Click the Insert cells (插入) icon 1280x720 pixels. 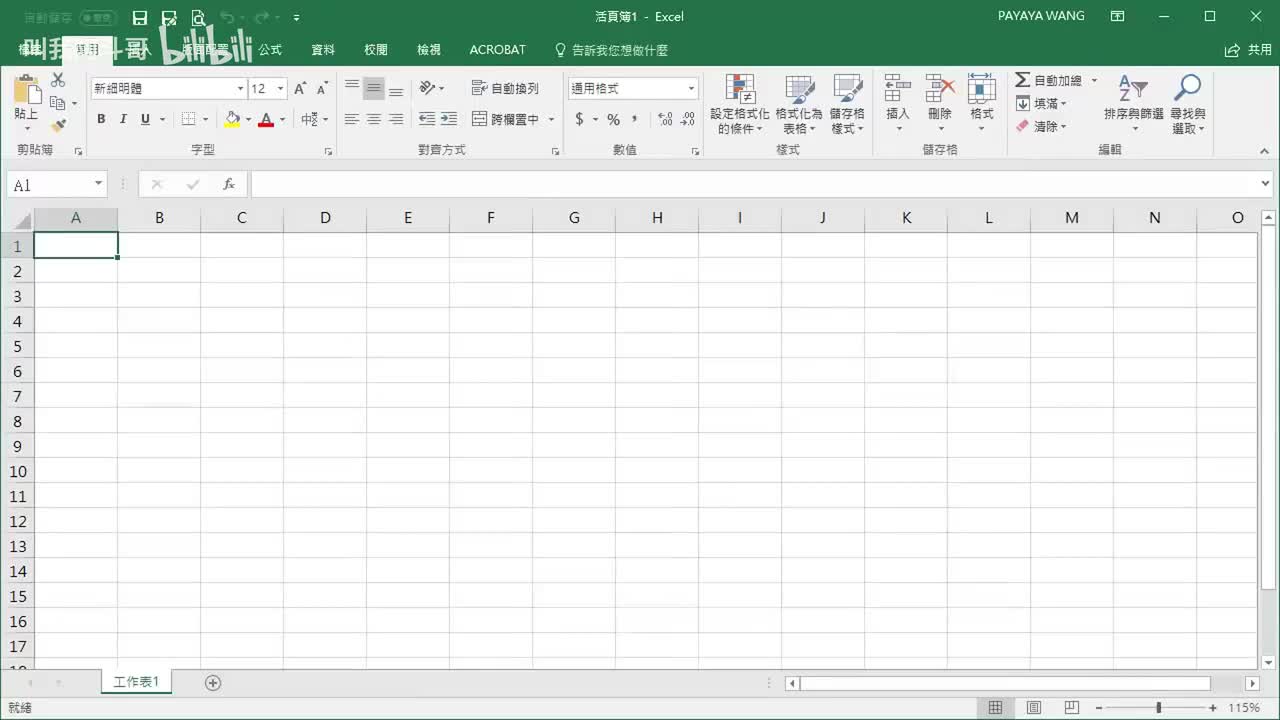[x=898, y=88]
